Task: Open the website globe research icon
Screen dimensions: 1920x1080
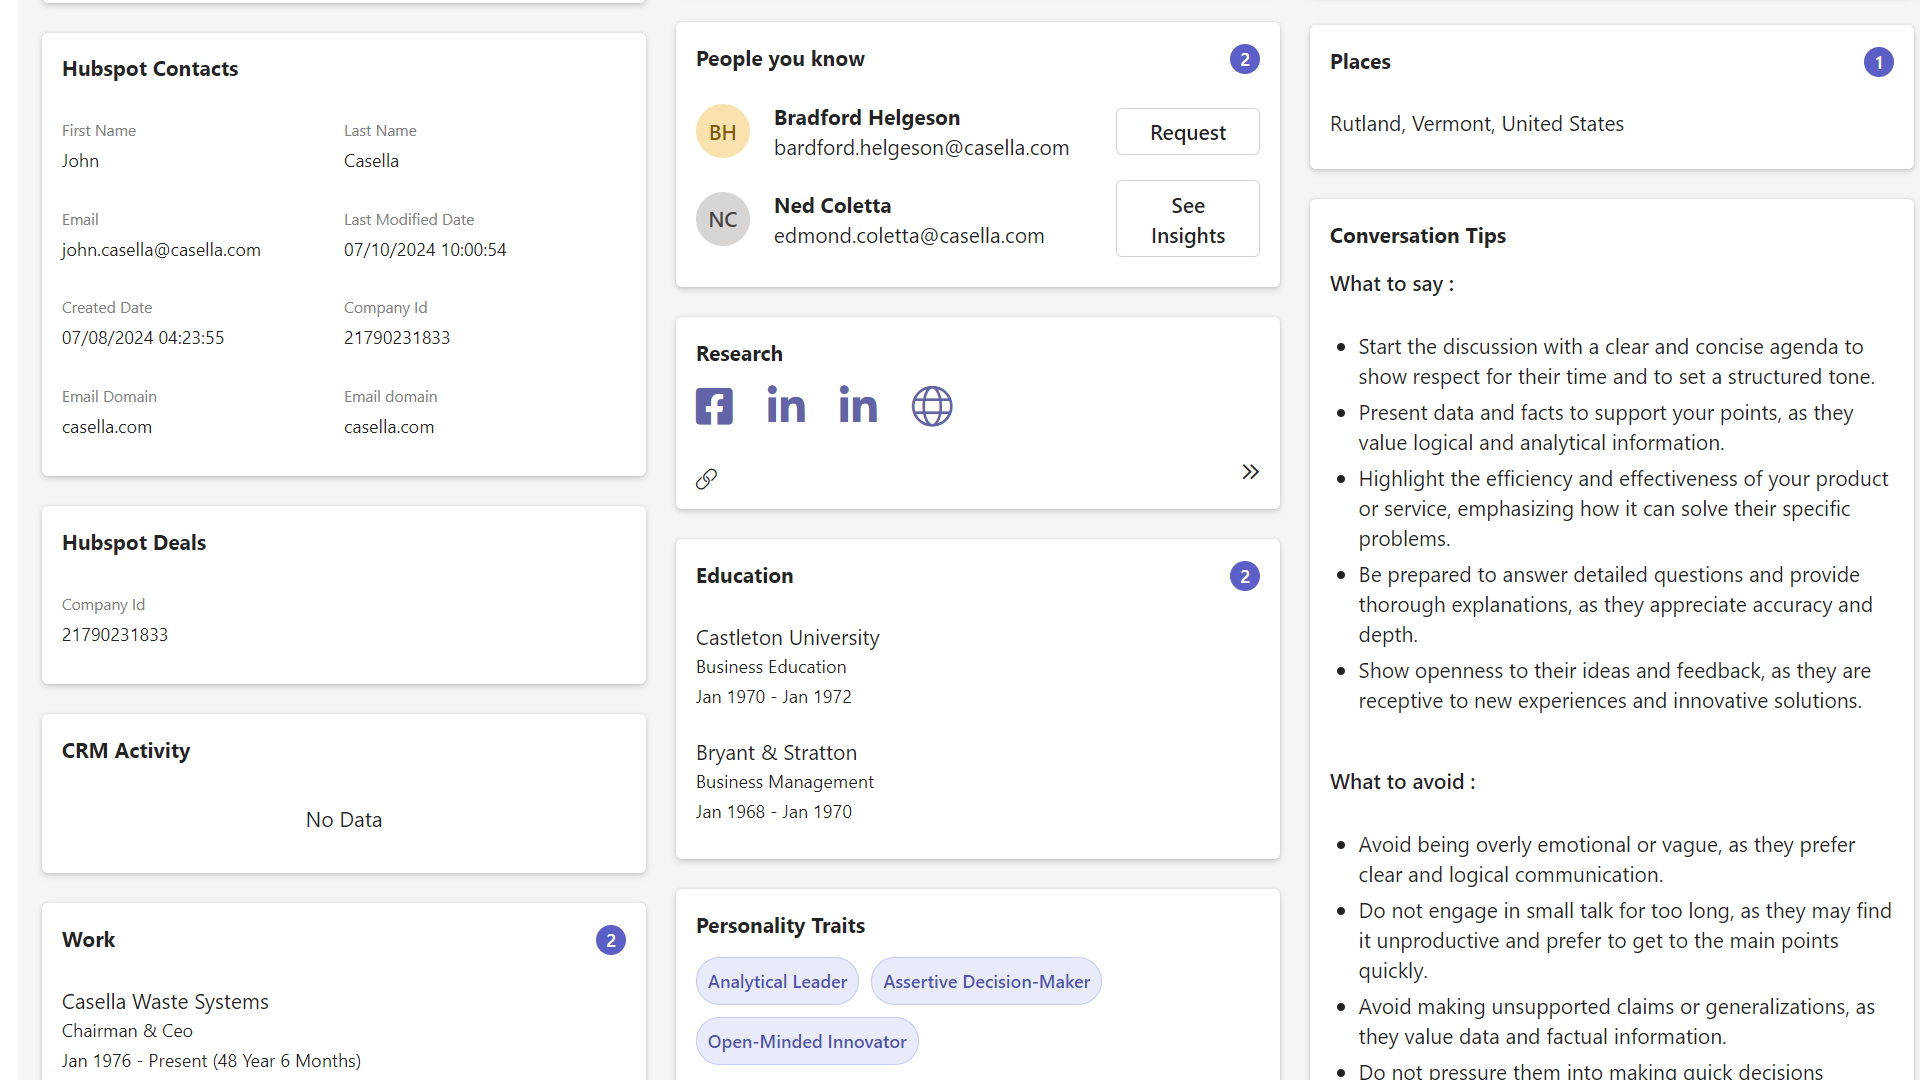Action: [931, 406]
